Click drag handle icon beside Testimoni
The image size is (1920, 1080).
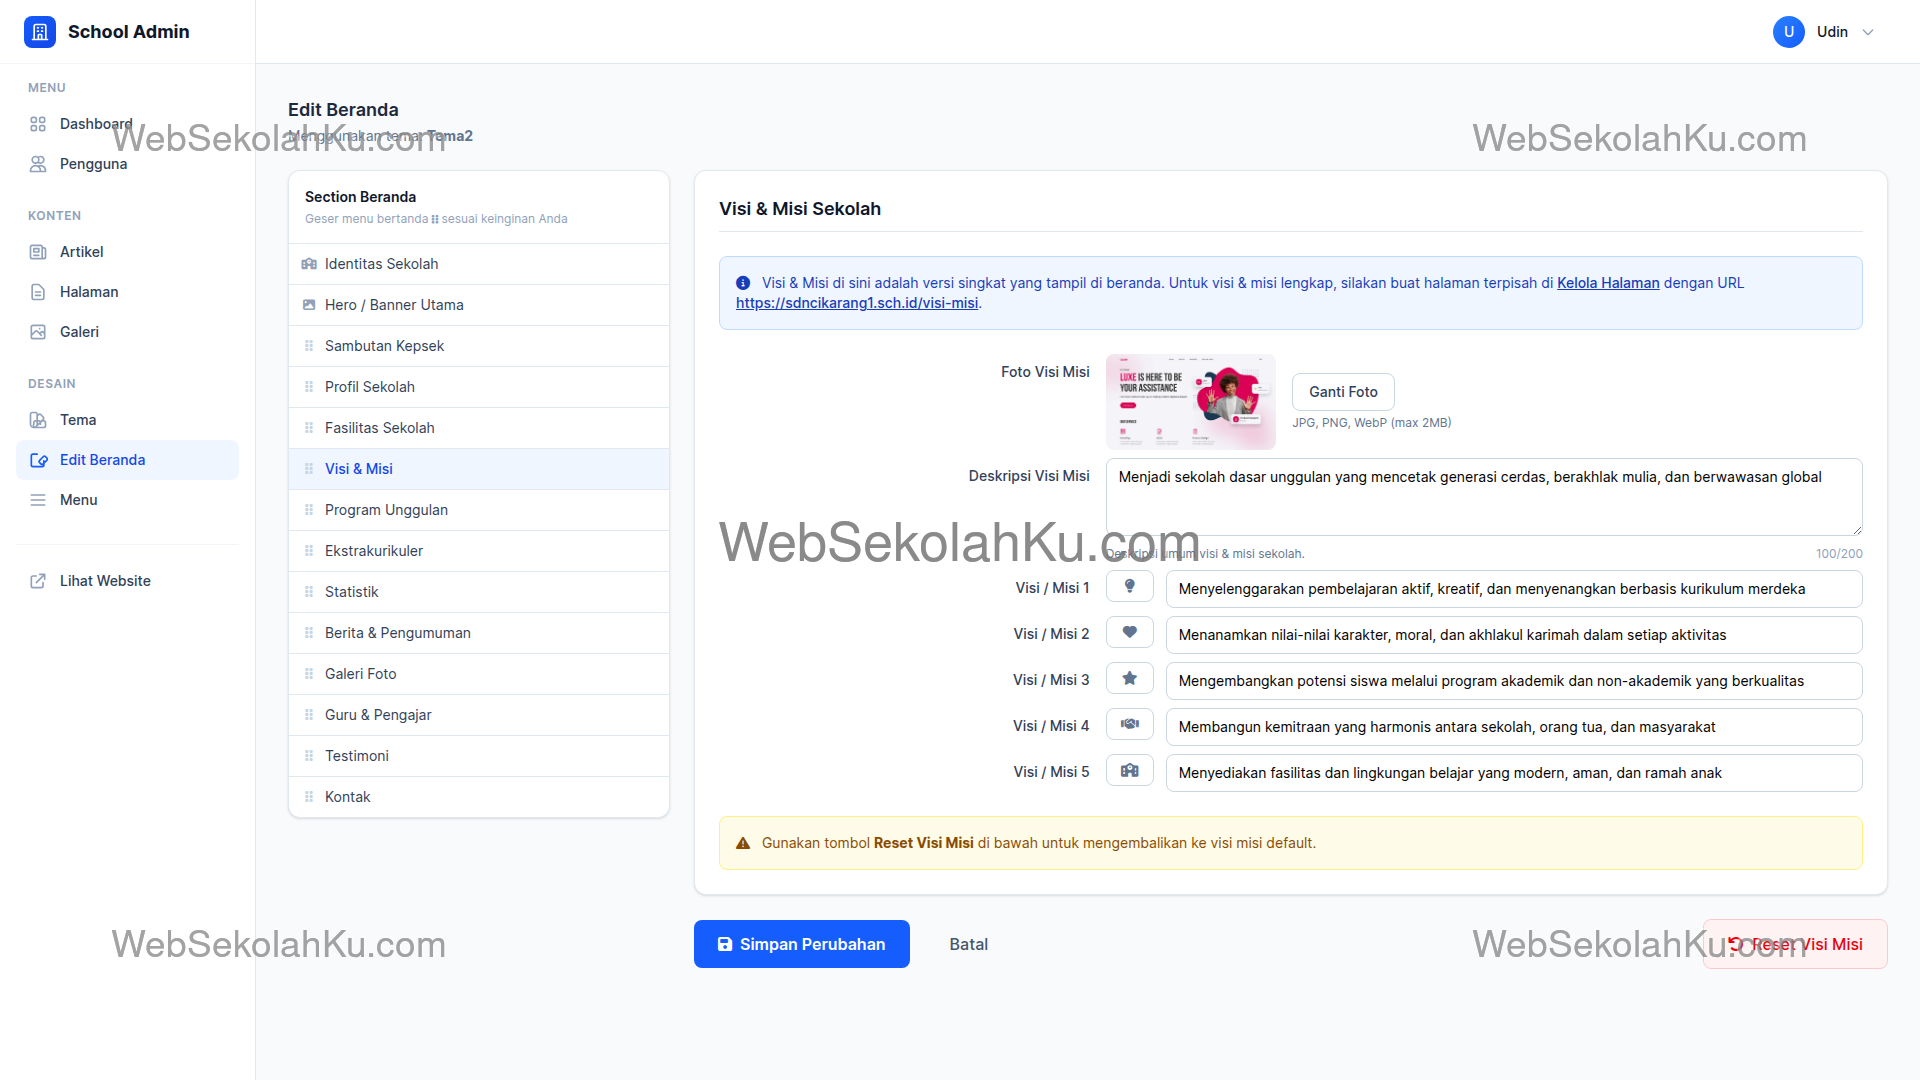point(309,756)
